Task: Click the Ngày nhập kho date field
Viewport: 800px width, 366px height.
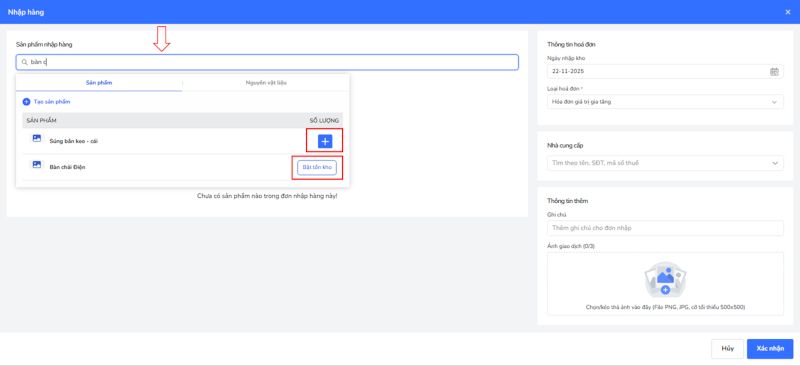Action: (x=665, y=71)
